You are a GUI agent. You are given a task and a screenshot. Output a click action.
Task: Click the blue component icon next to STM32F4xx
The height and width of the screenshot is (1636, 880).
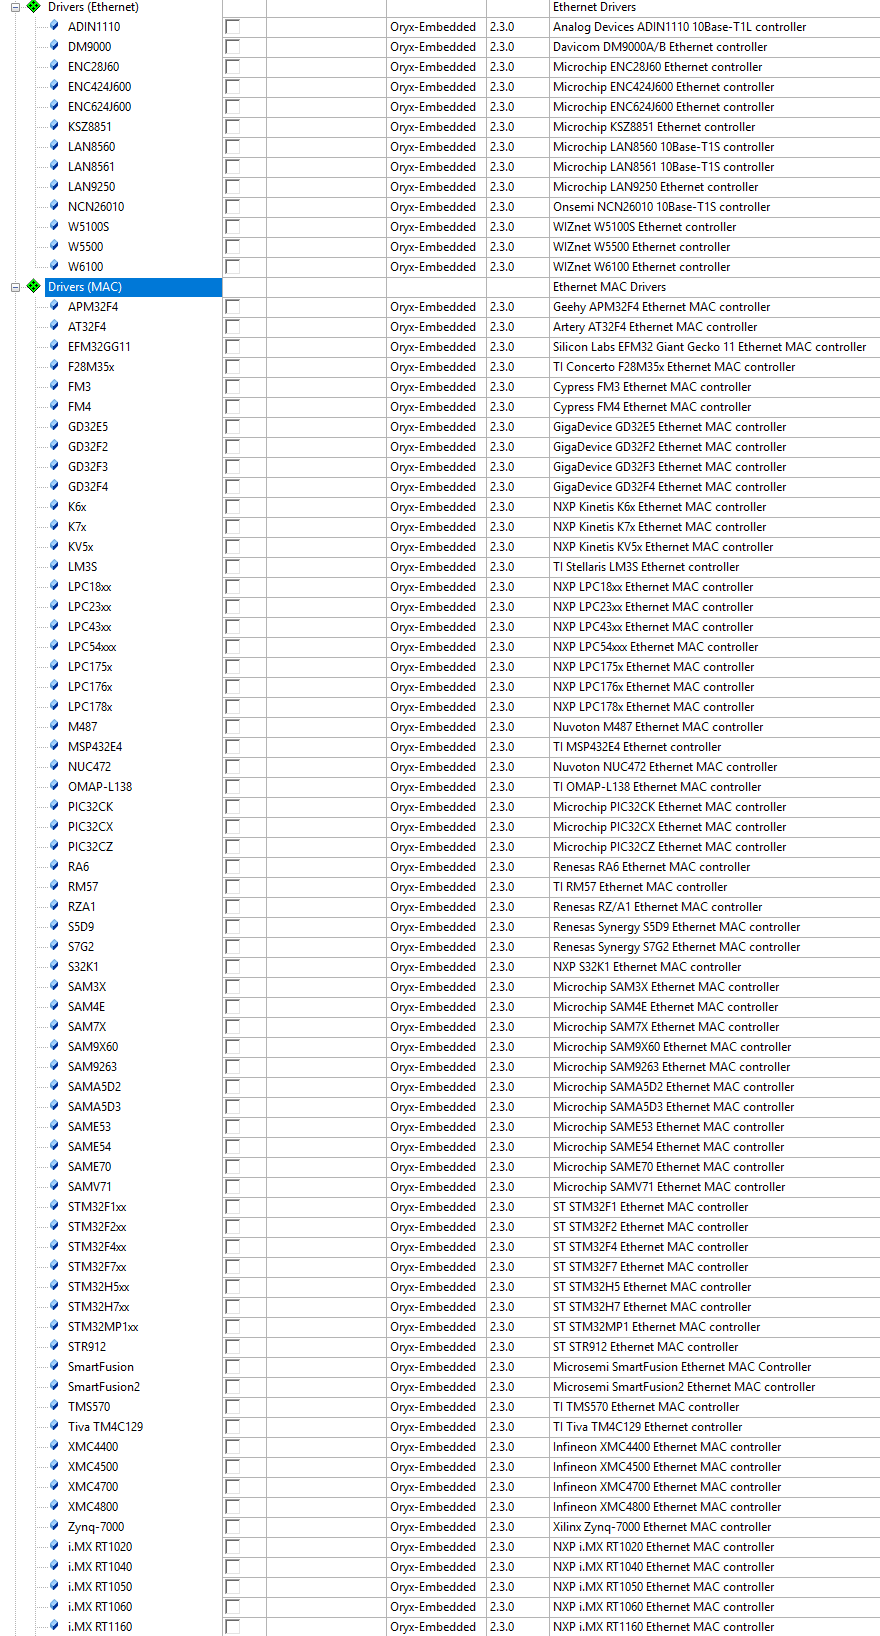54,1246
